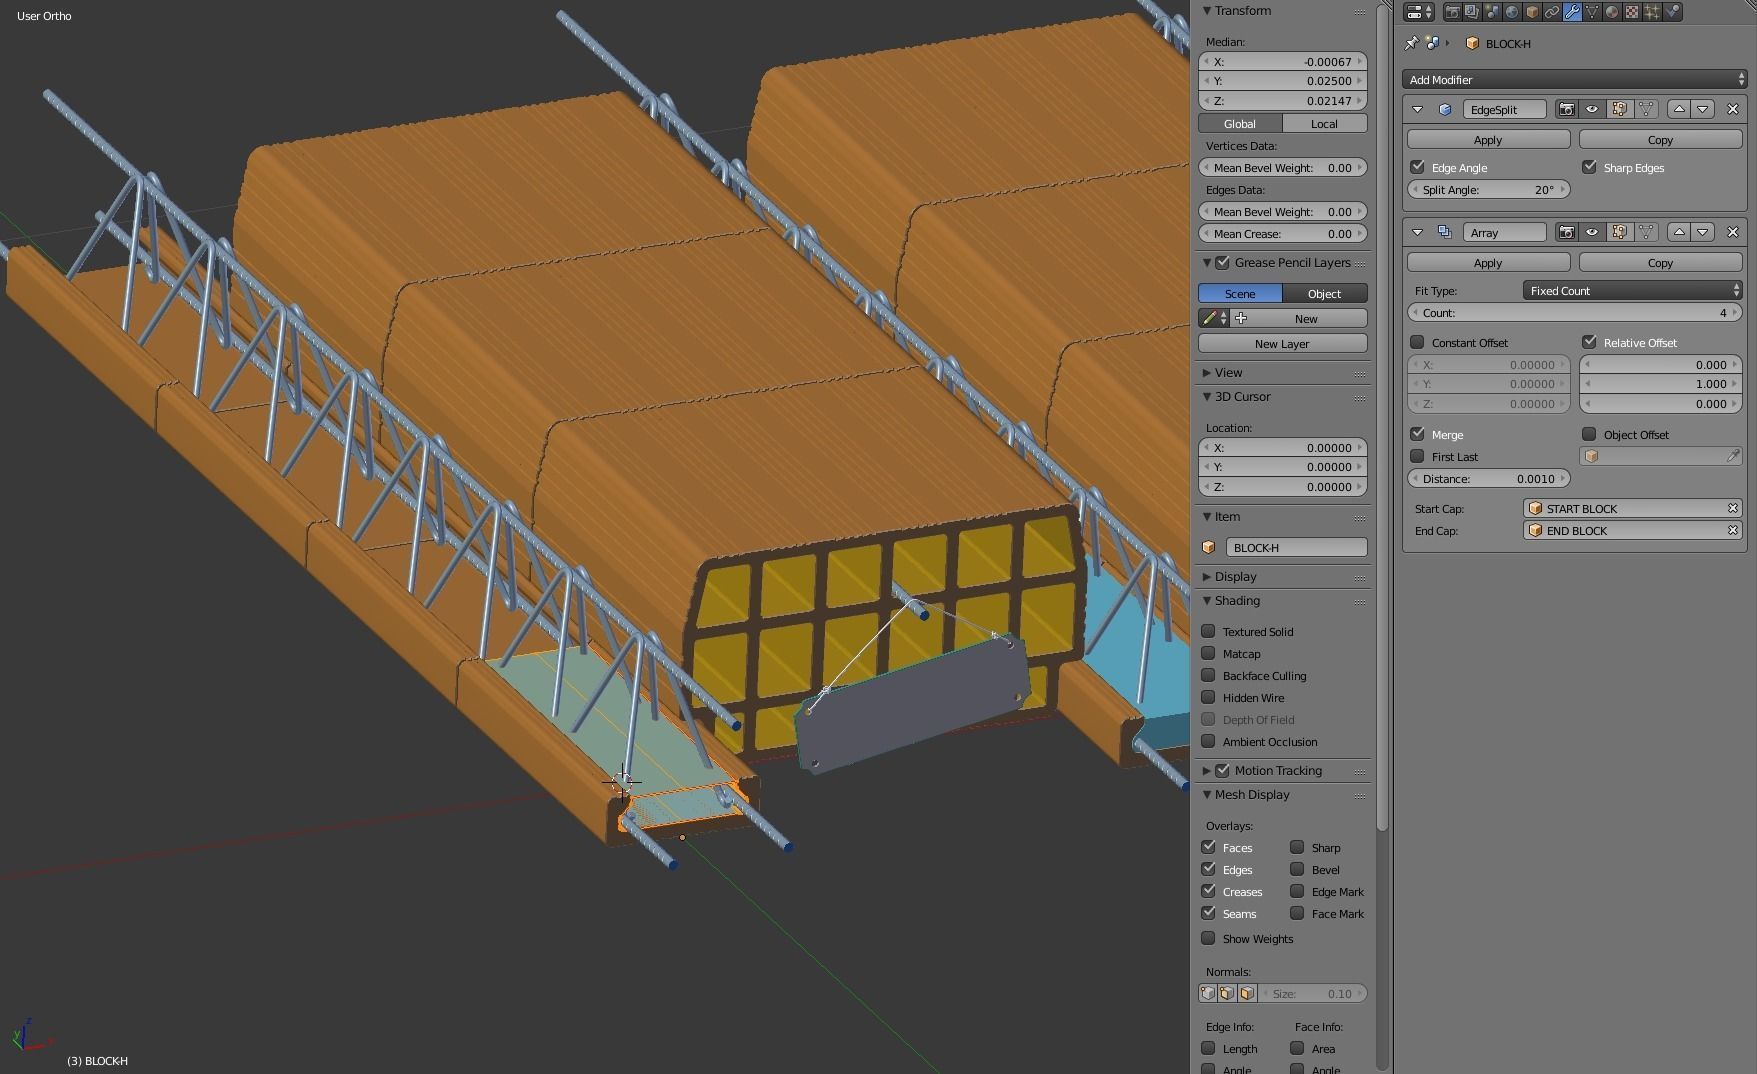Viewport: 1757px width, 1074px height.
Task: Toggle the pin icon beside BLOCK-H
Action: coord(1412,43)
